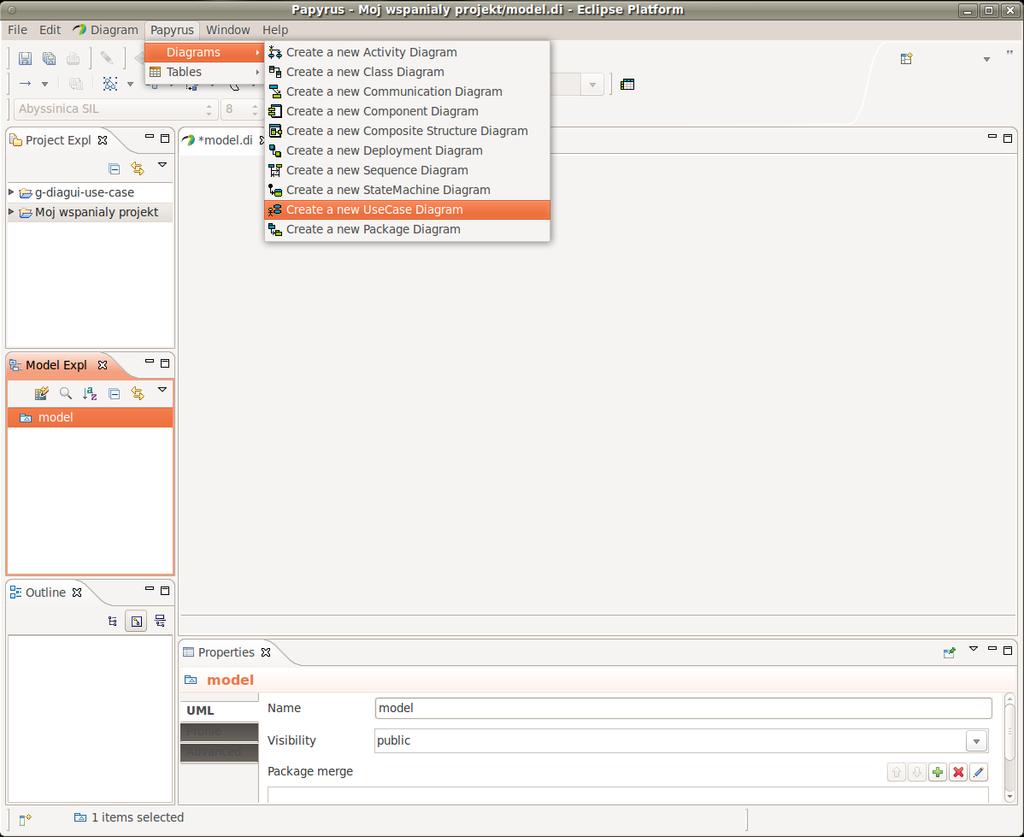Click the Properties pin icon
The height and width of the screenshot is (837, 1024).
pyautogui.click(x=950, y=652)
